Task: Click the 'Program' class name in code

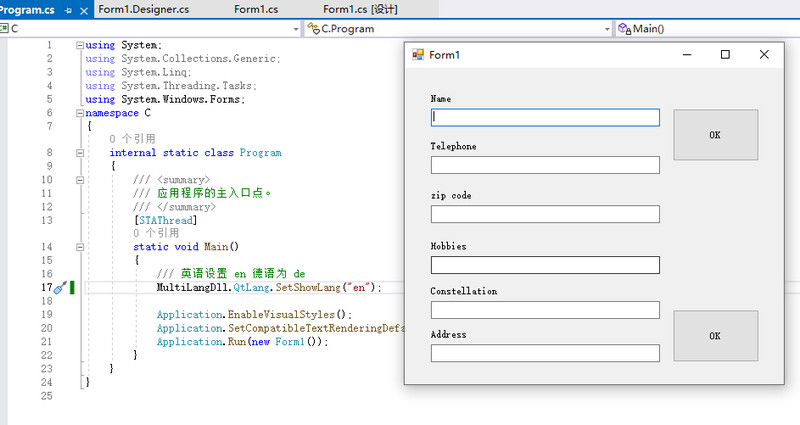Action: 260,153
